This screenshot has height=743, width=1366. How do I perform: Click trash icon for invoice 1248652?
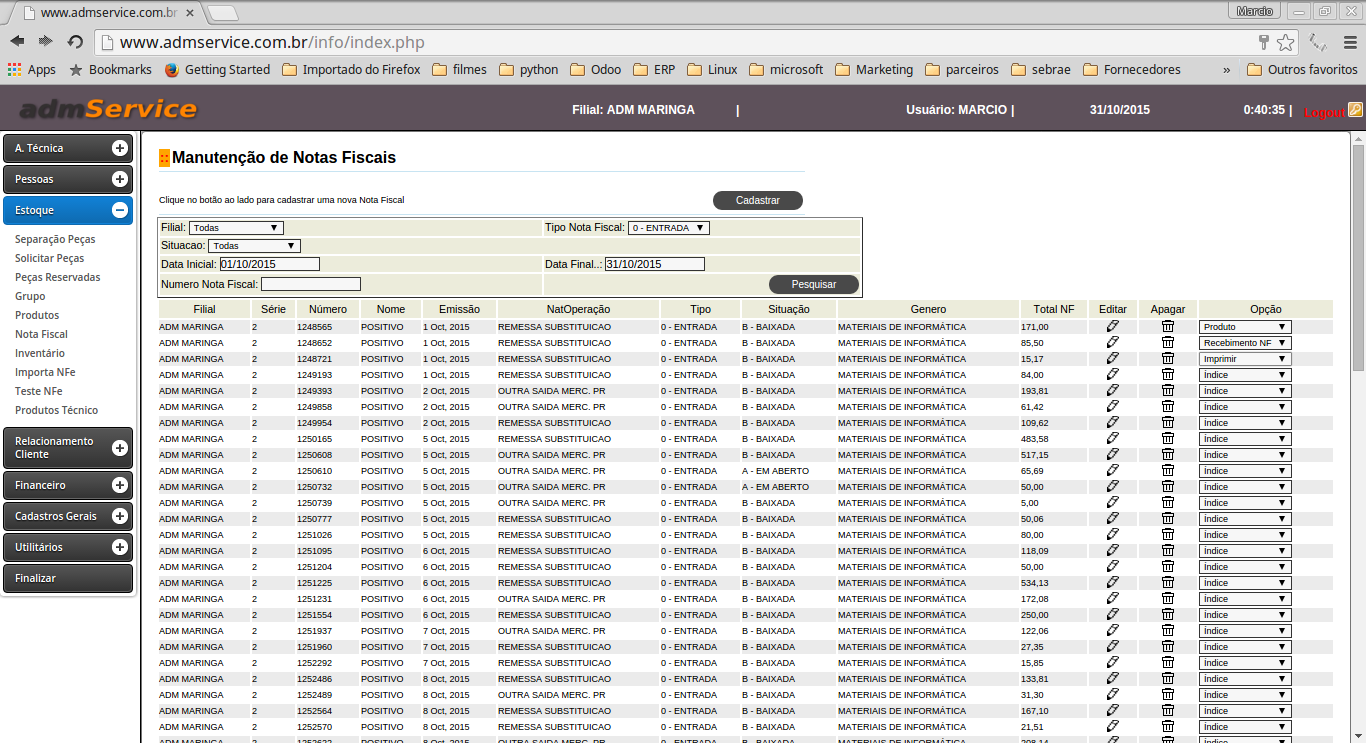[x=1167, y=343]
